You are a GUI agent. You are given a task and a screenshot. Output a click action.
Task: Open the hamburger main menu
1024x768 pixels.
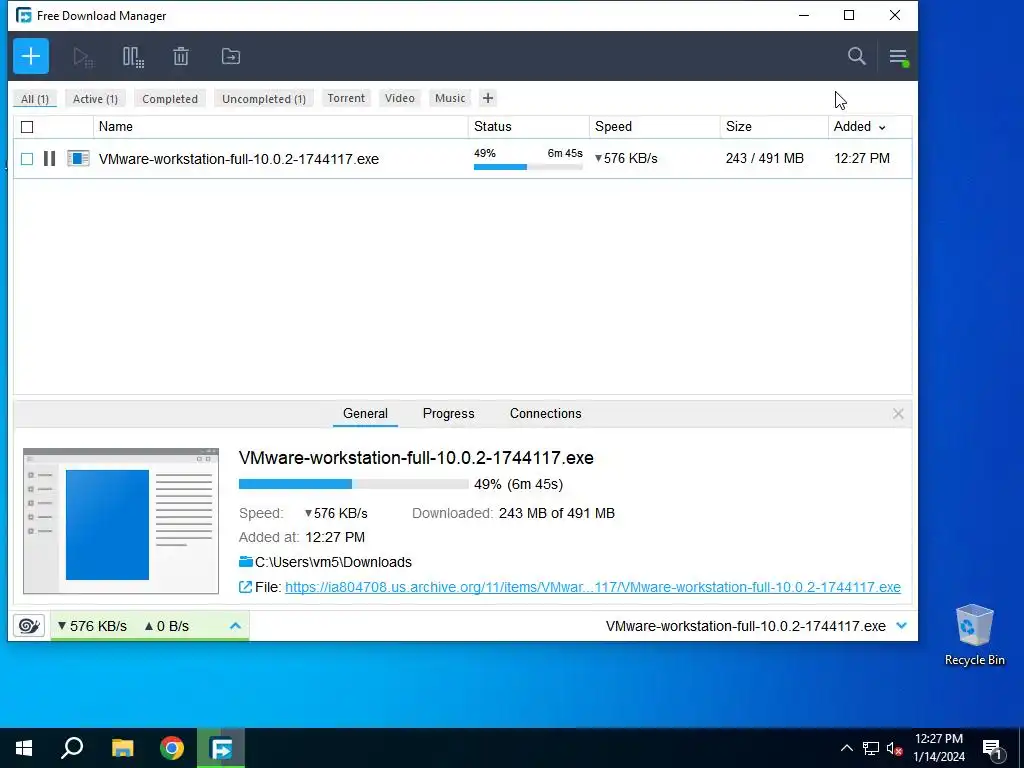(x=899, y=57)
